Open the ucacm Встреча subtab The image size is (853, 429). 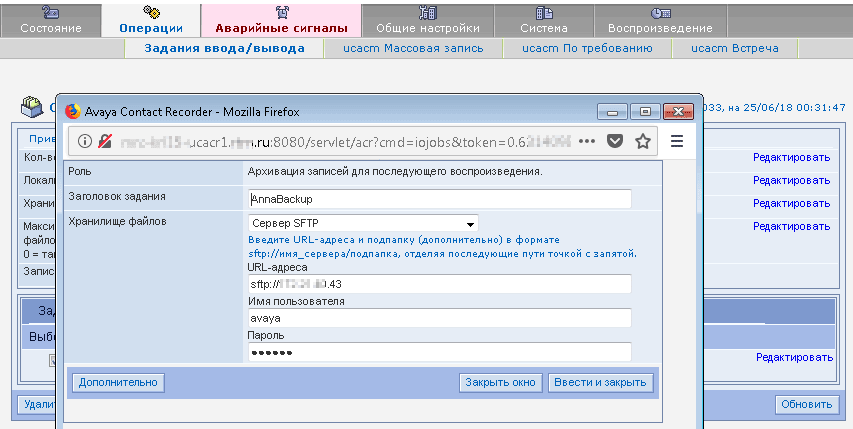point(734,48)
